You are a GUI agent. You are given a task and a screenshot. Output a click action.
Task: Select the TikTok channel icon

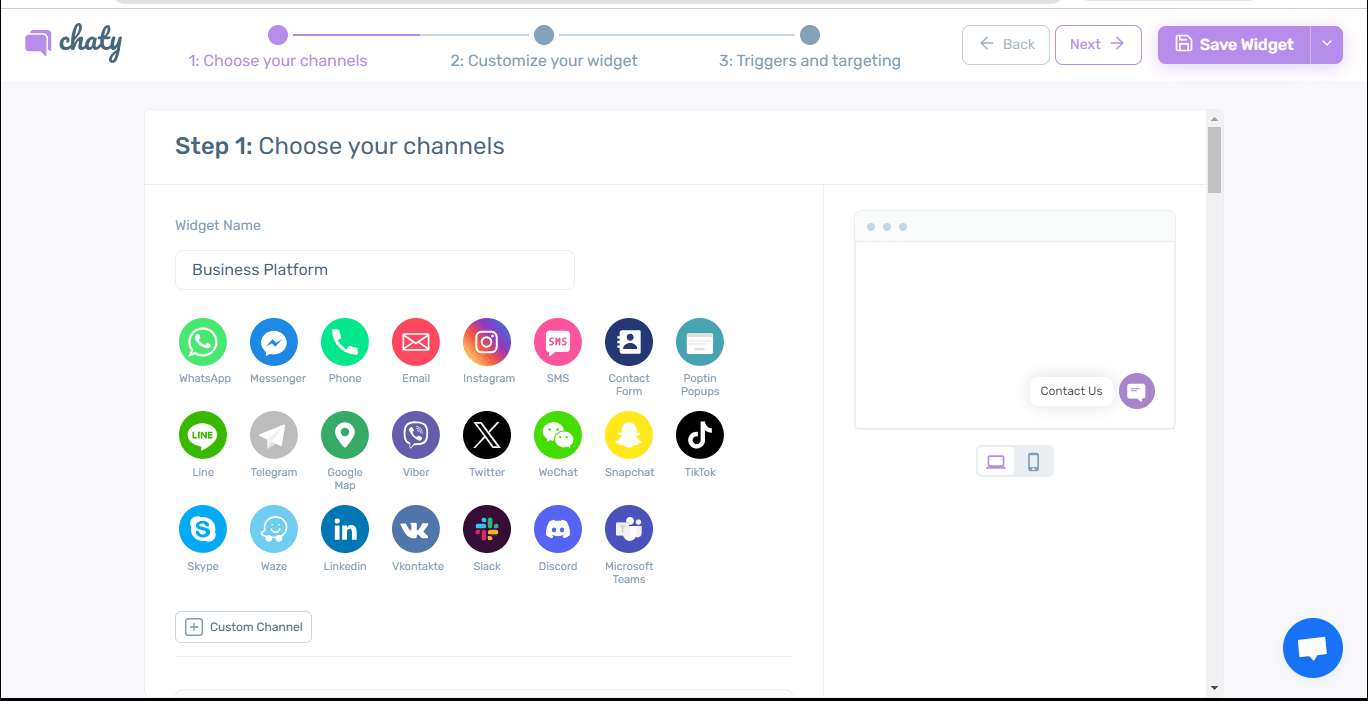tap(700, 436)
